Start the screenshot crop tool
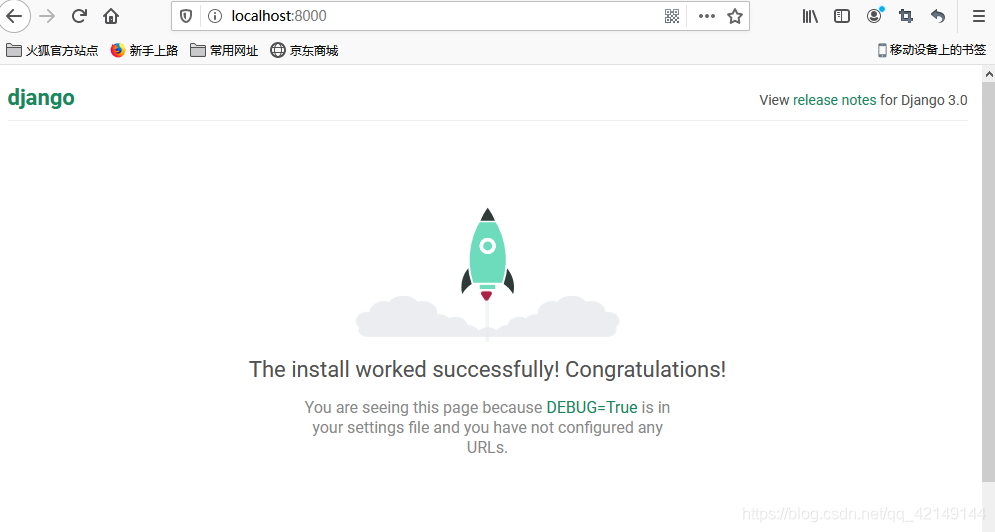The image size is (995, 532). click(906, 16)
